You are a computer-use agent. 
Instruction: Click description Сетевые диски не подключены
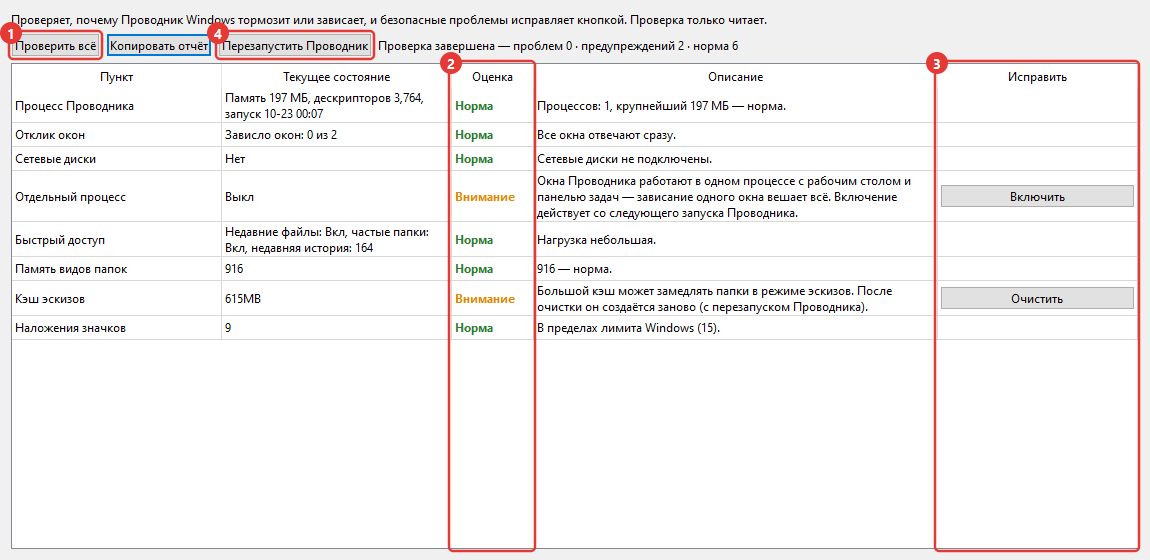[x=625, y=159]
